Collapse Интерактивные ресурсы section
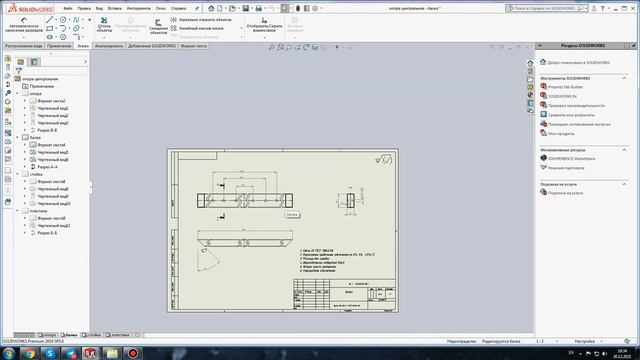 click(x=624, y=150)
